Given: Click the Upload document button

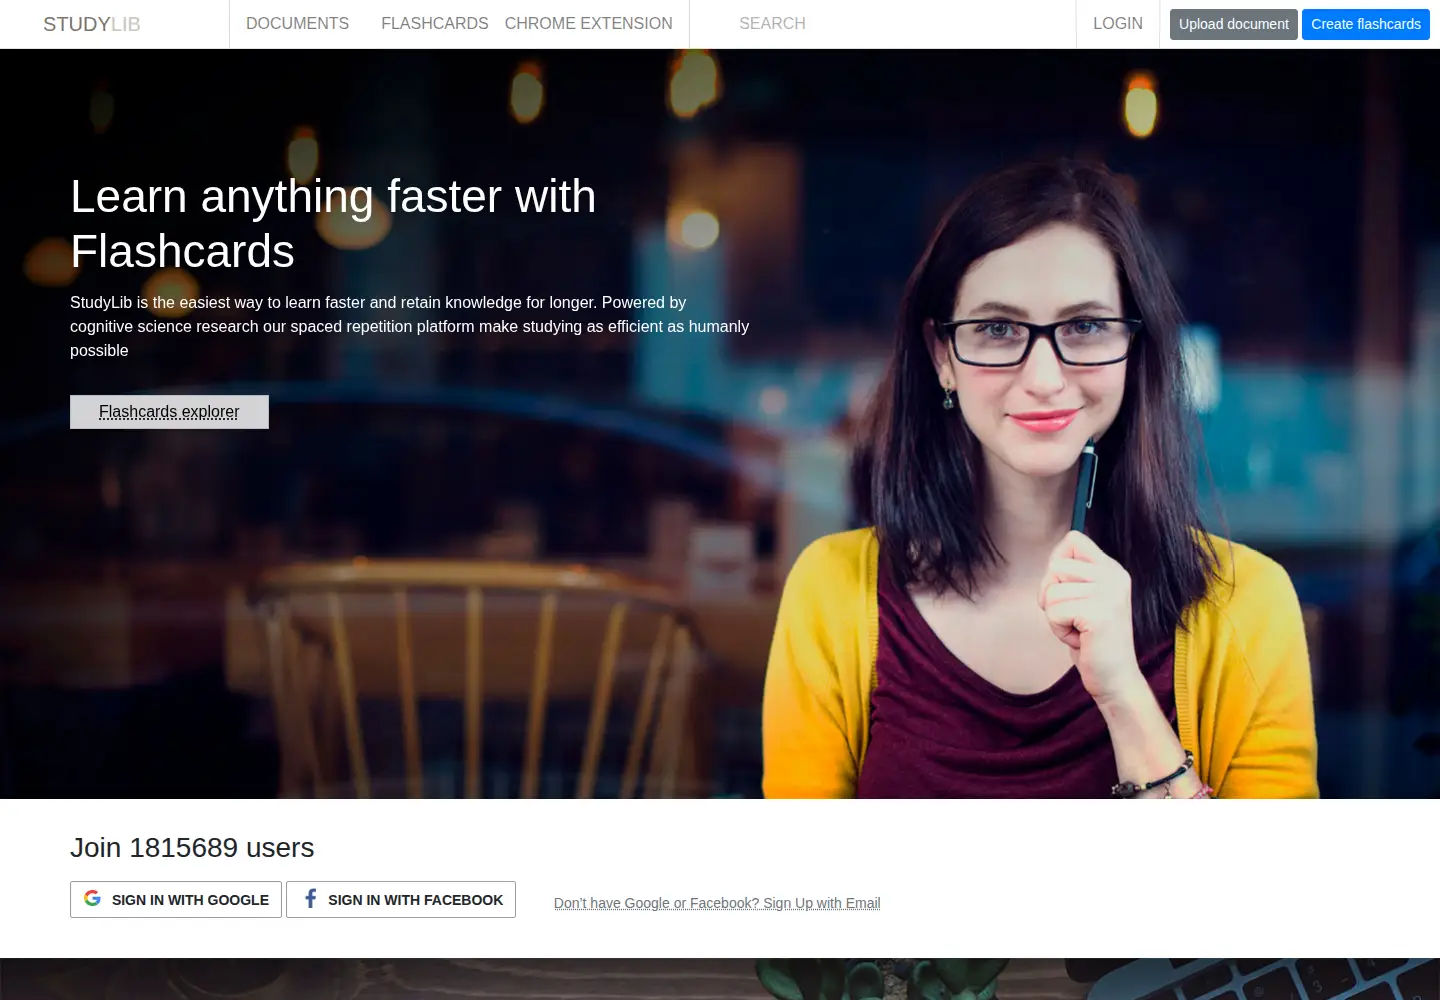Looking at the screenshot, I should [x=1233, y=24].
